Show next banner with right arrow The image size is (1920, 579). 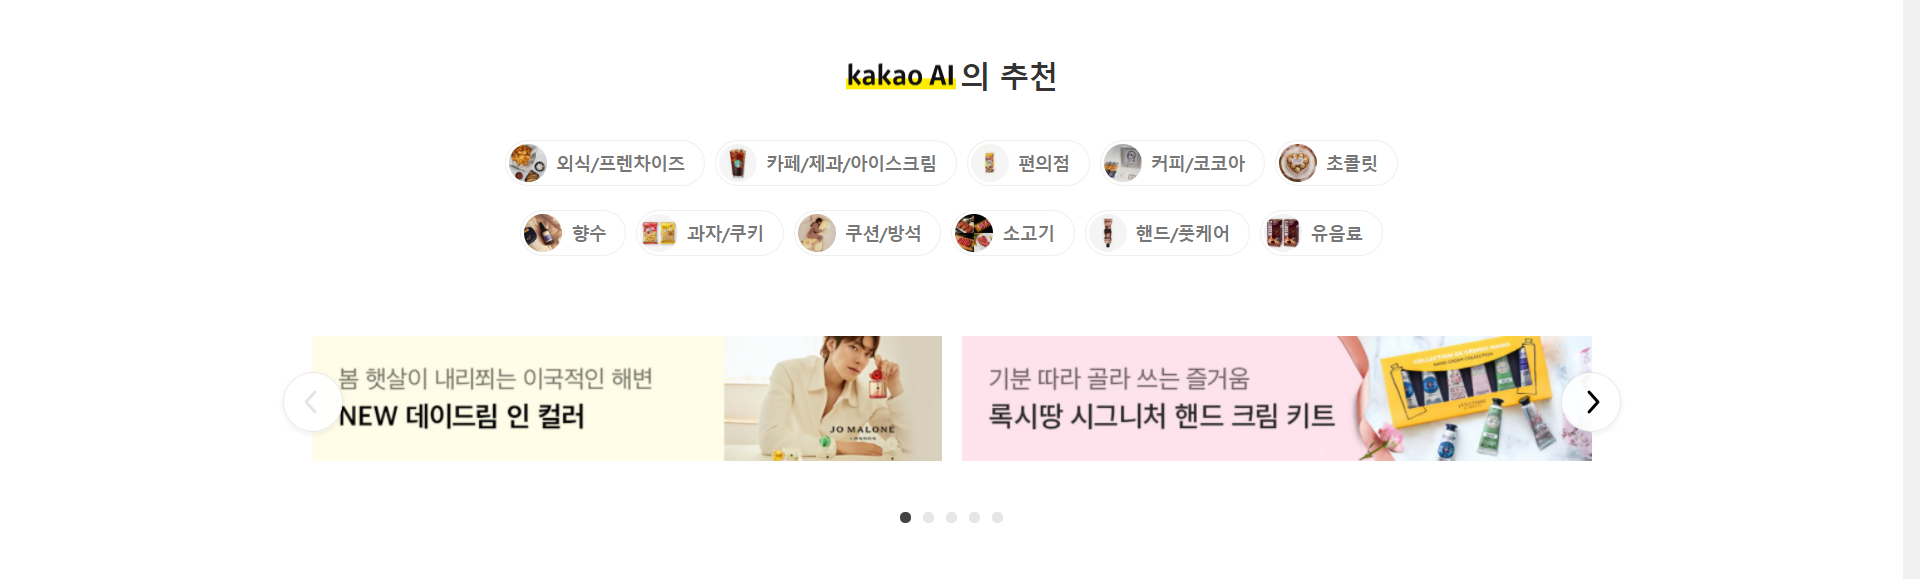click(1591, 402)
